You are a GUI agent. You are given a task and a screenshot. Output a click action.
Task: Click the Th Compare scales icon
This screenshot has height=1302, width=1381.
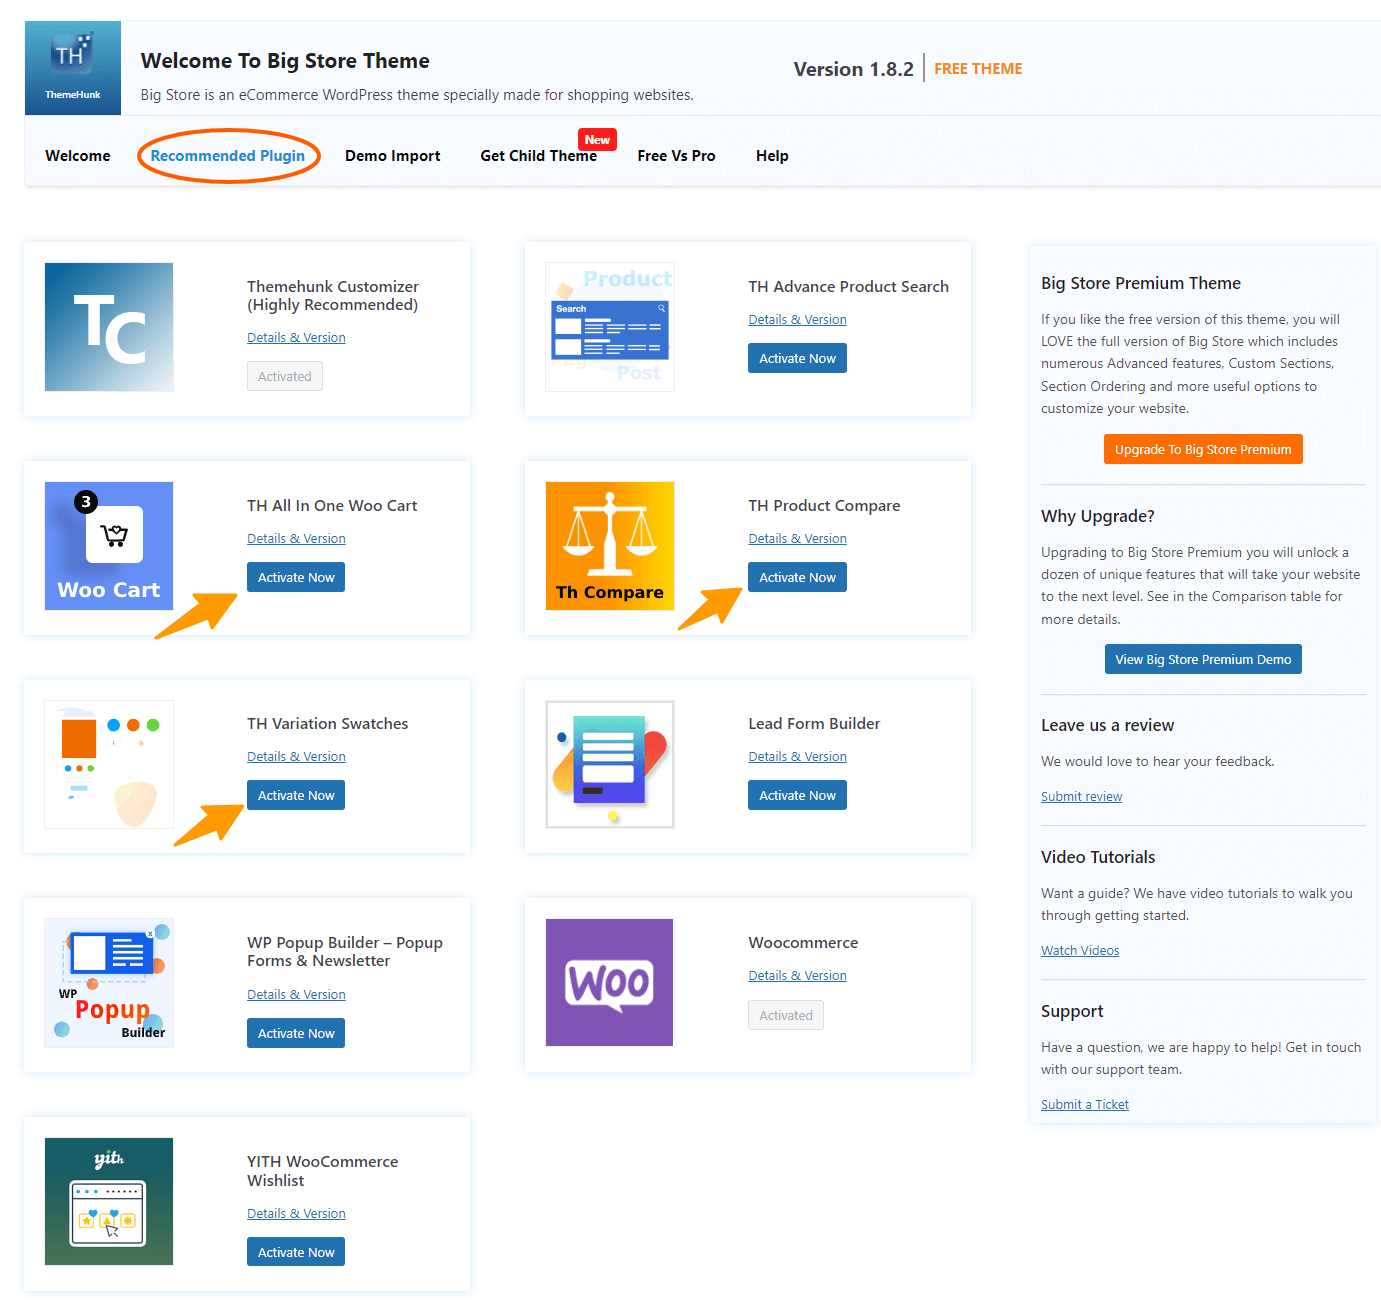click(x=610, y=546)
